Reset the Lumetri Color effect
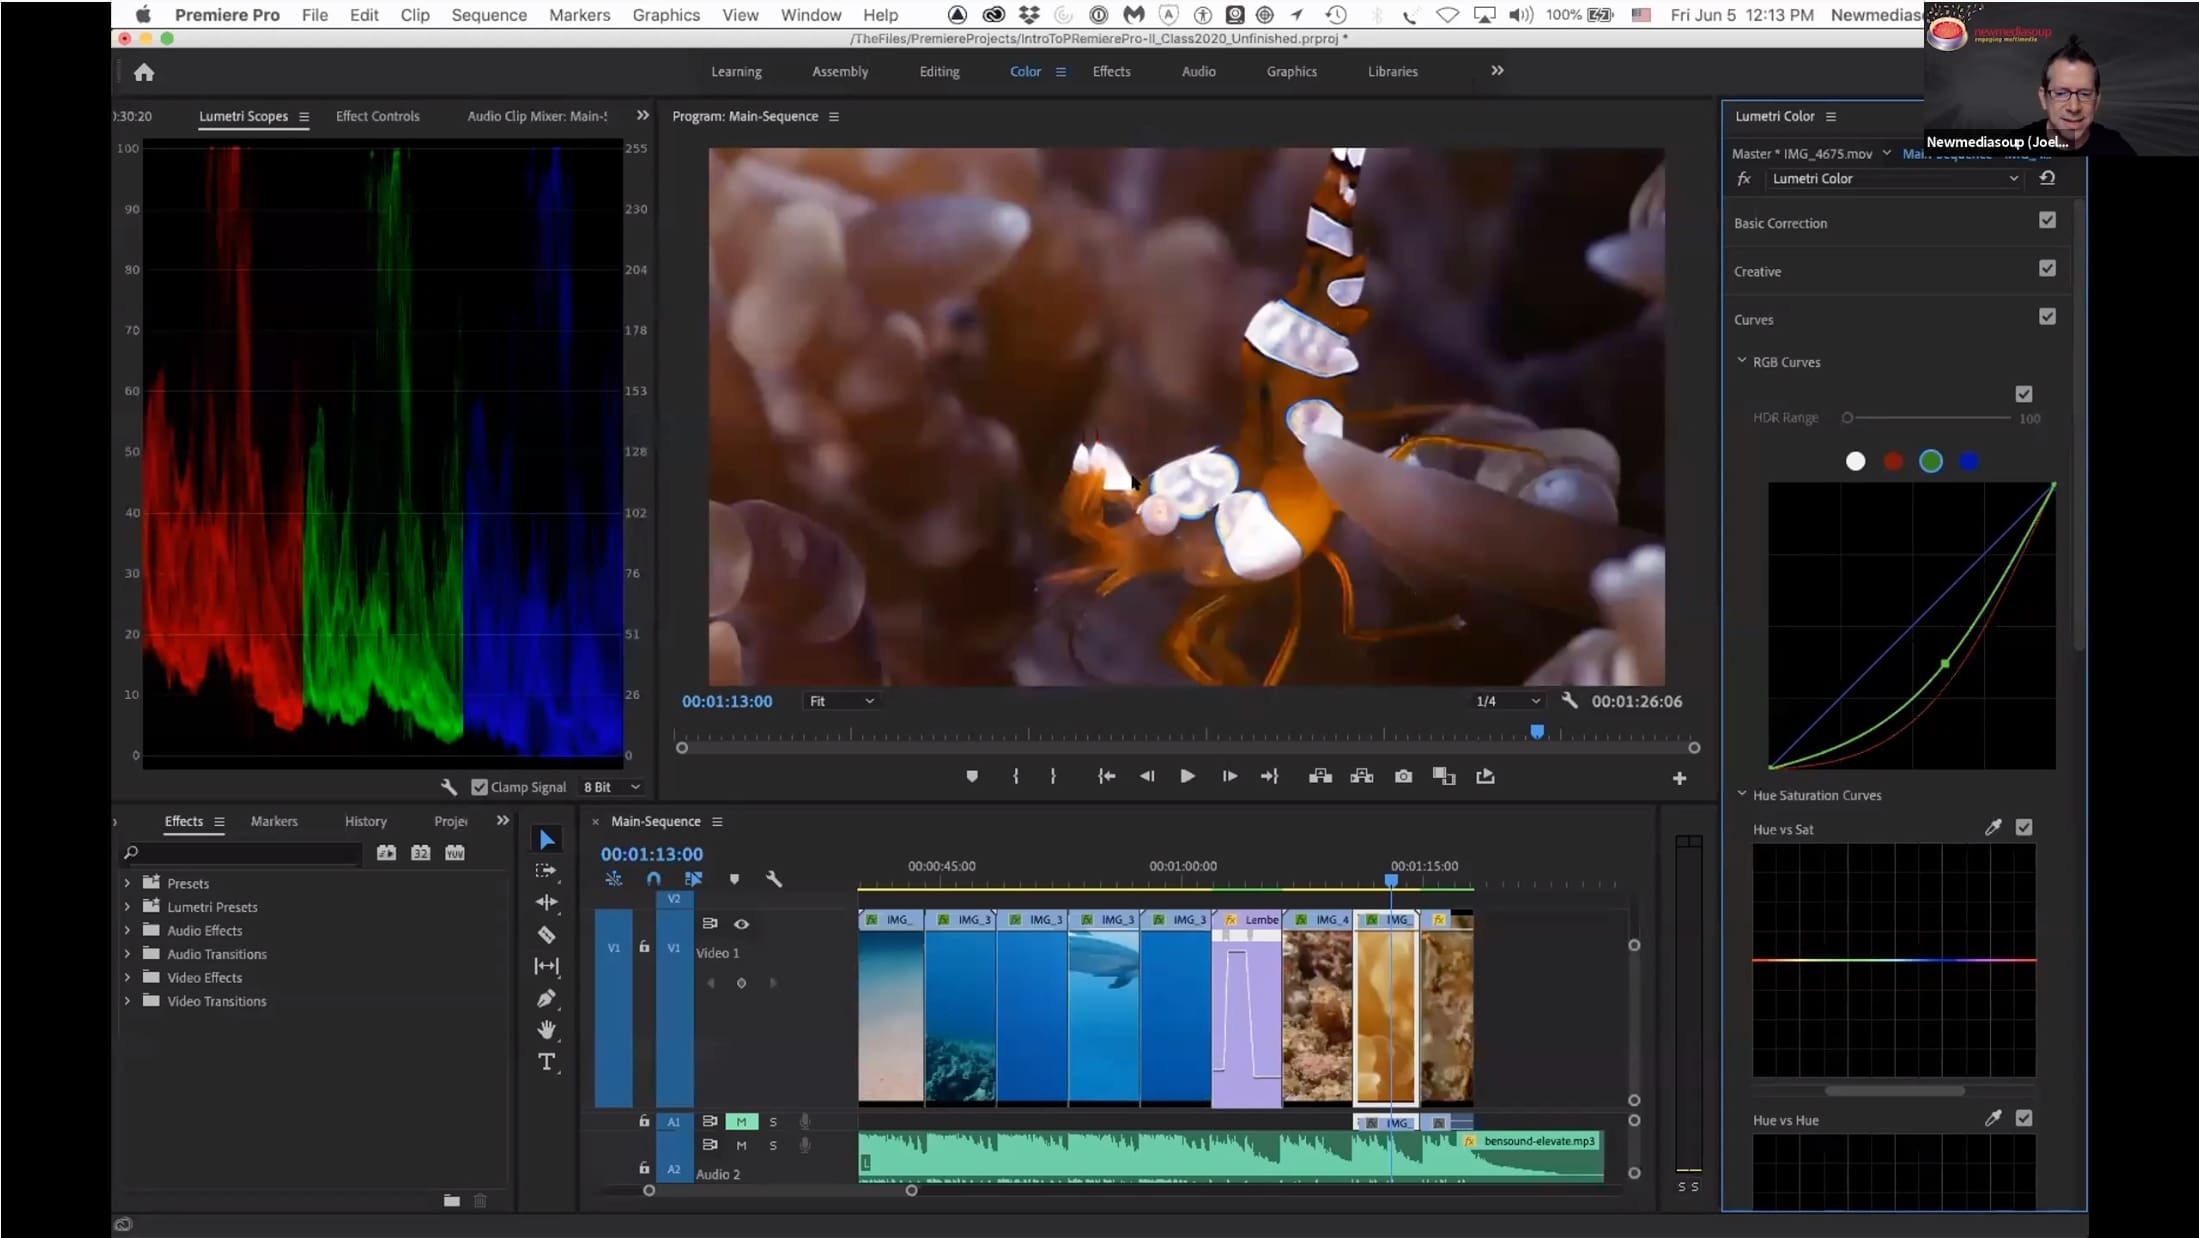This screenshot has height=1238, width=2199. pyautogui.click(x=2047, y=178)
